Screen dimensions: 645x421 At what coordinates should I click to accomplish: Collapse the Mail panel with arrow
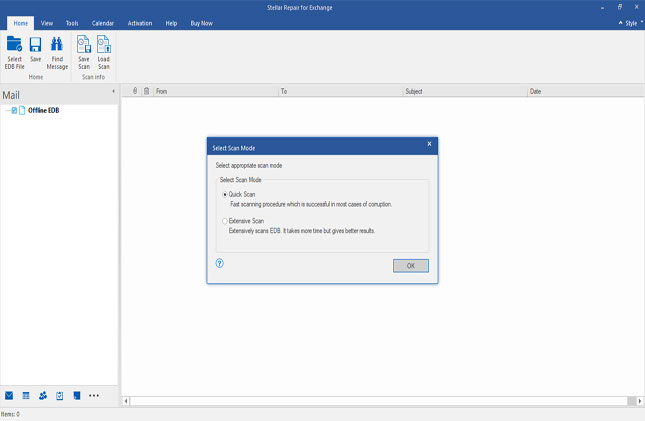(112, 91)
